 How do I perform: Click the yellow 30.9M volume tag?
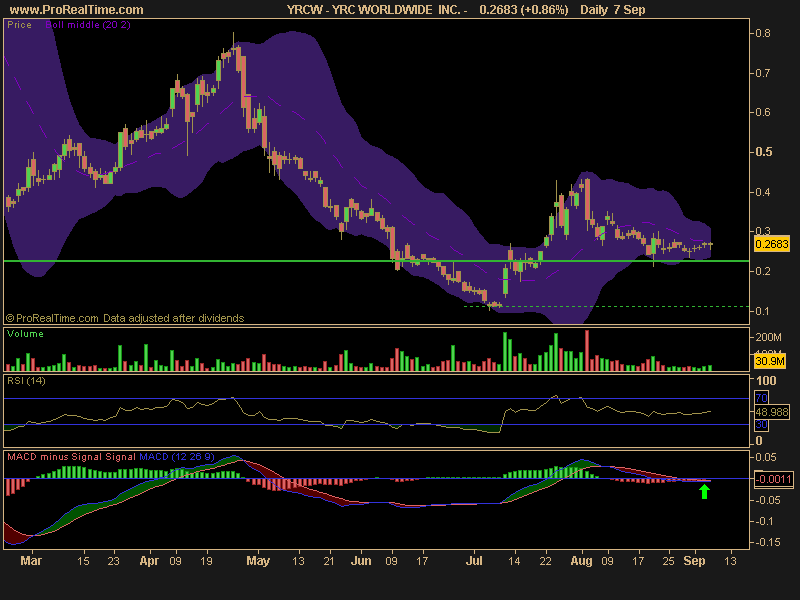pos(770,361)
